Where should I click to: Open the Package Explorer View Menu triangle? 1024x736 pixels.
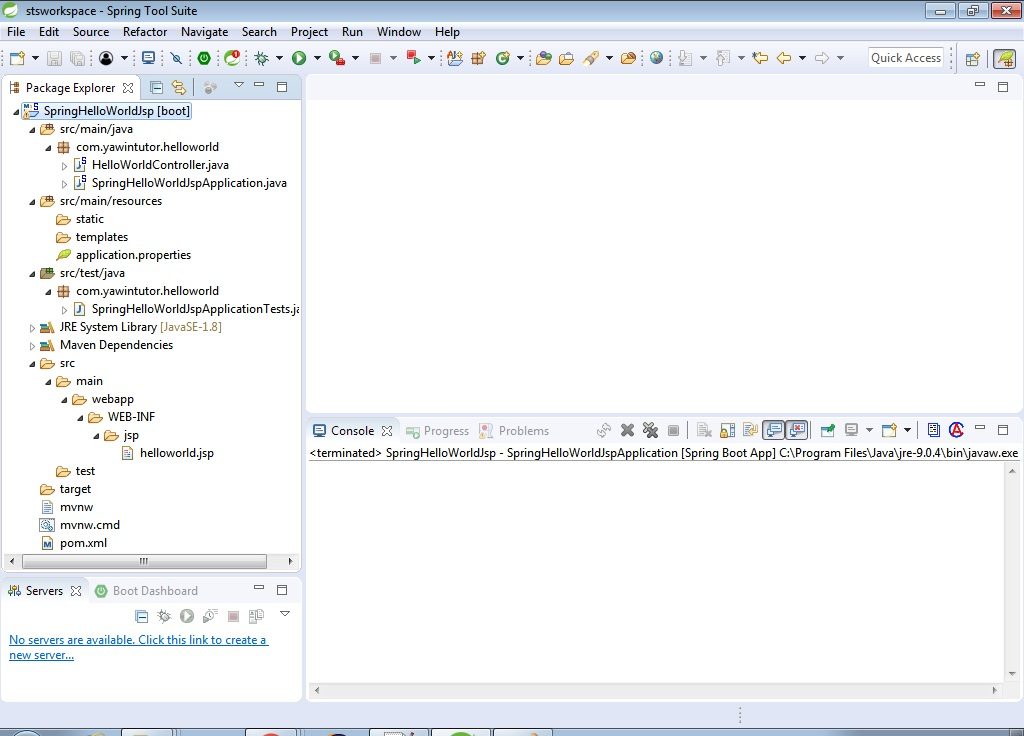pyautogui.click(x=239, y=84)
